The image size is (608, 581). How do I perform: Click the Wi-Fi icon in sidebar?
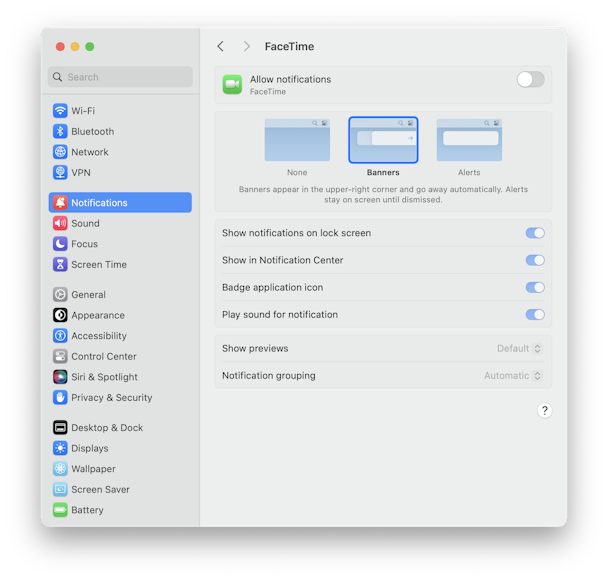[60, 111]
